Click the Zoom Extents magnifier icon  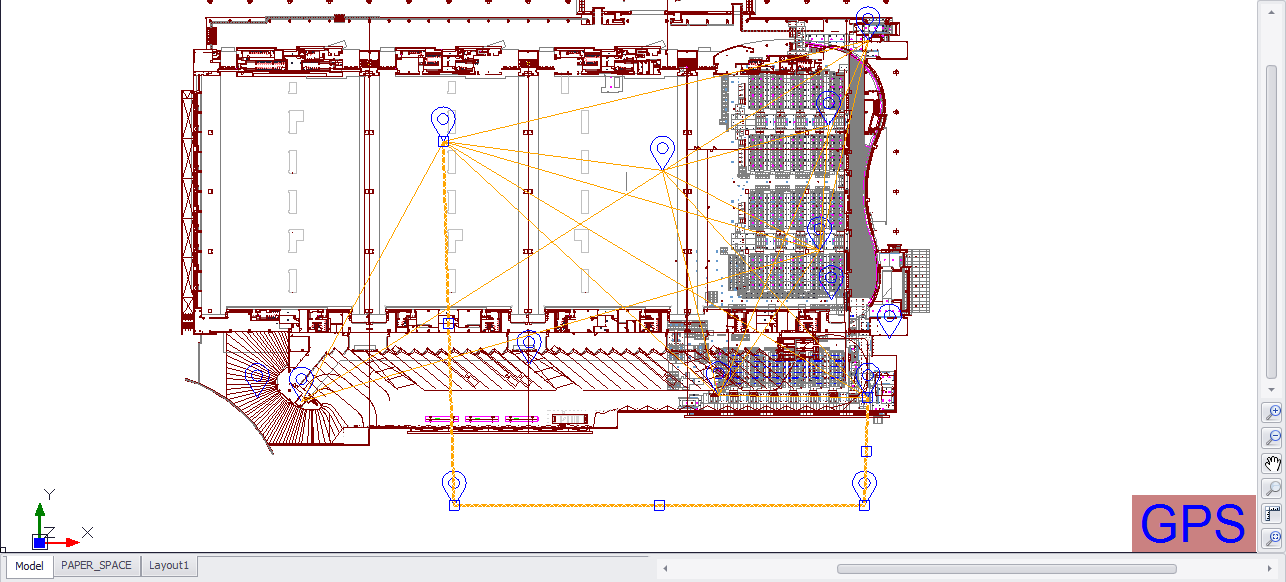[1273, 539]
